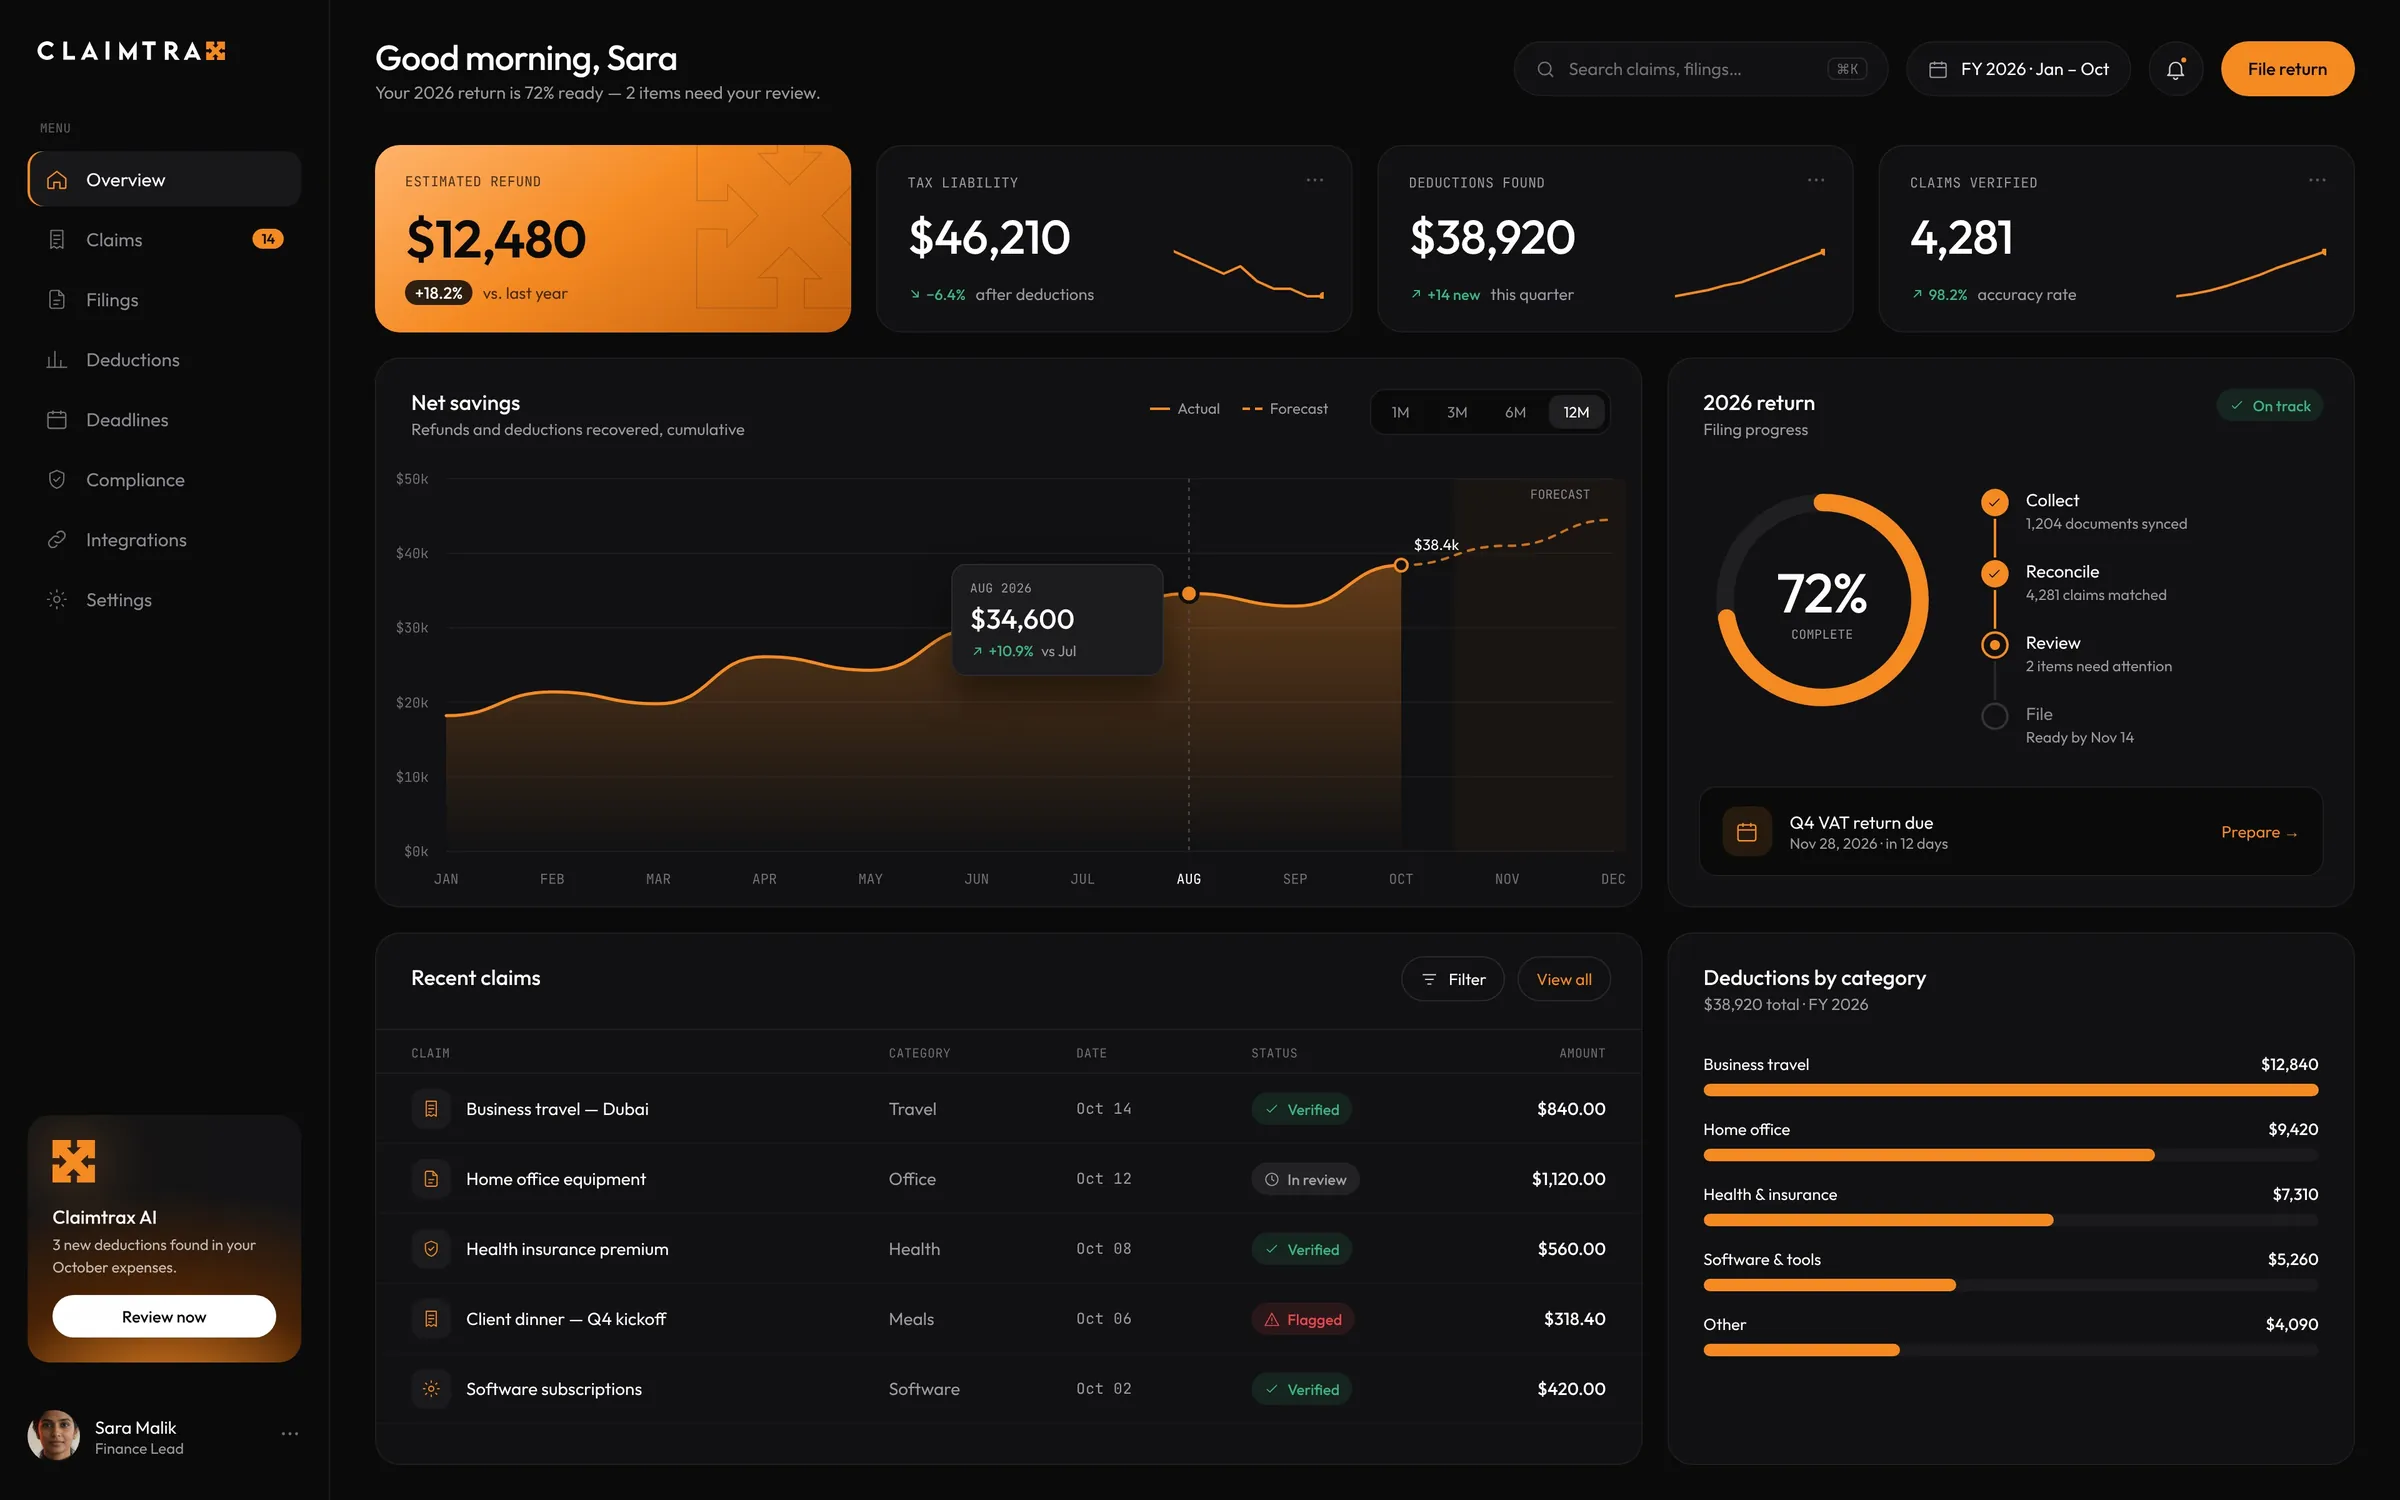Click the Business travel deductions bar
This screenshot has height=1500, width=2400.
(2010, 1090)
